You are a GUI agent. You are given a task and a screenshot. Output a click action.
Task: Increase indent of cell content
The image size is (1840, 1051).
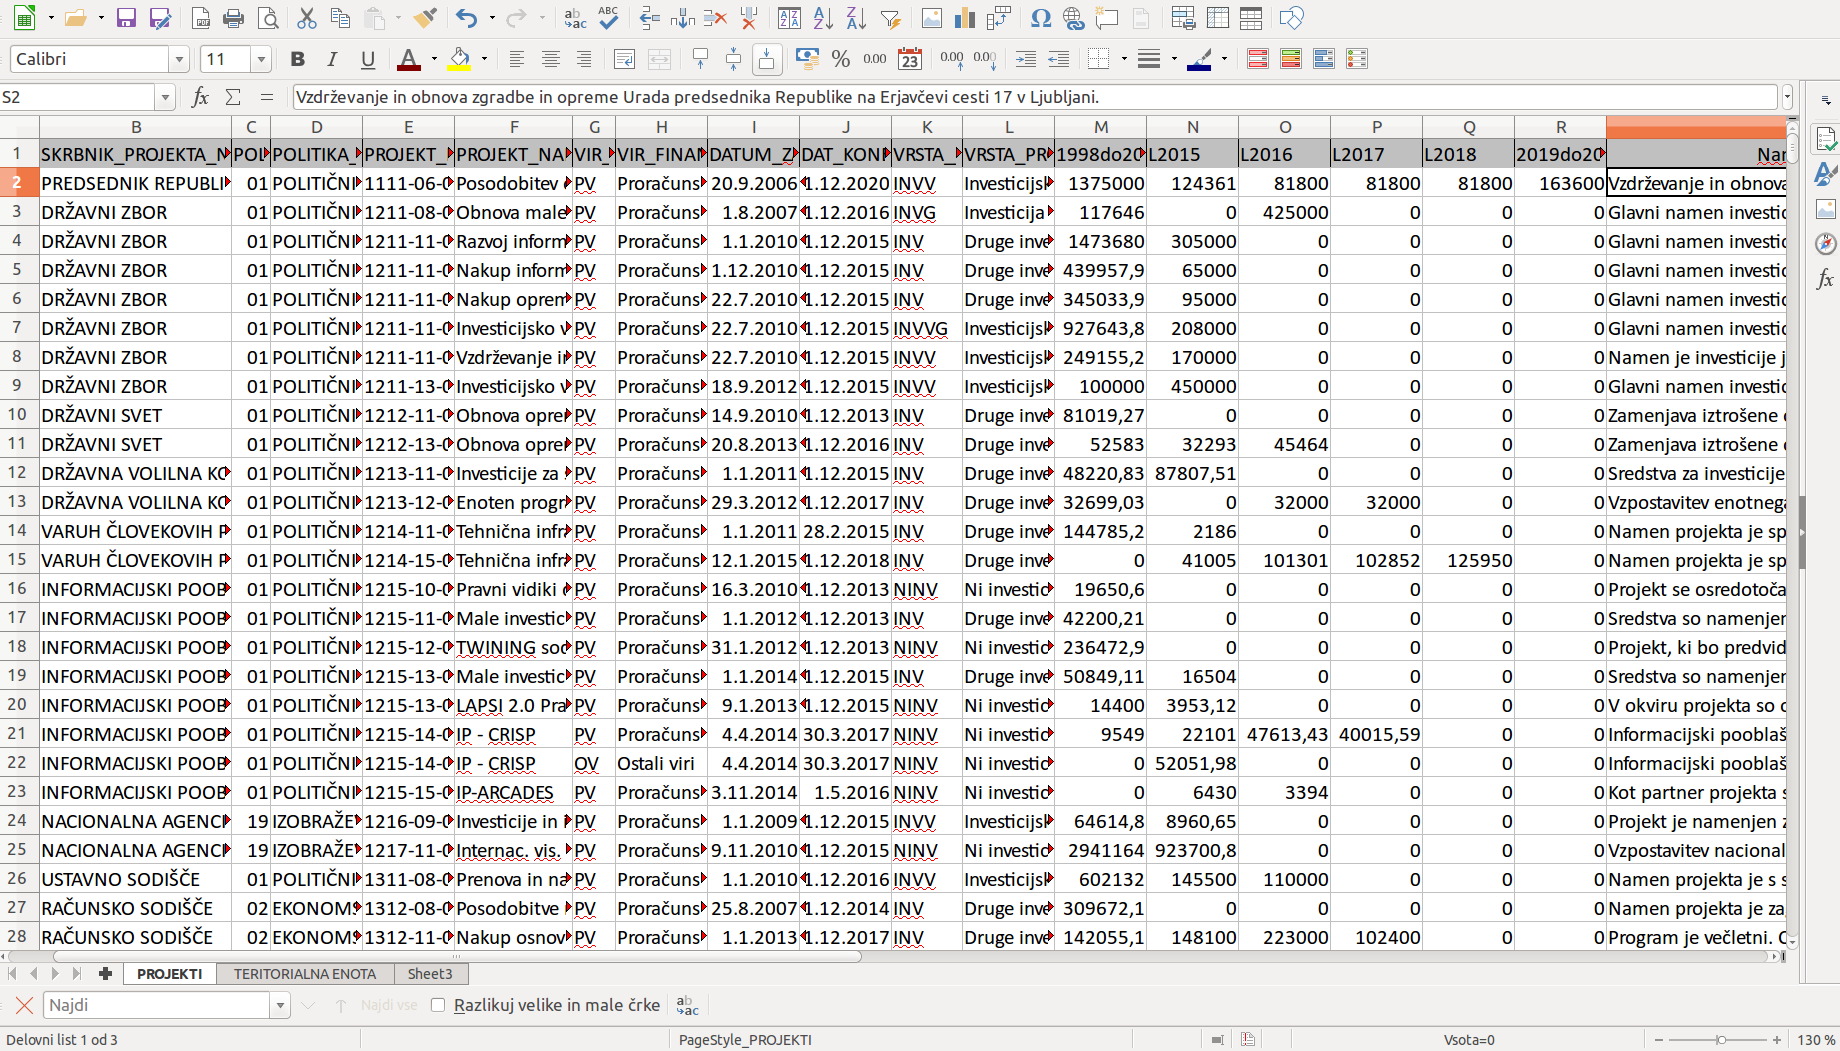(x=1026, y=59)
